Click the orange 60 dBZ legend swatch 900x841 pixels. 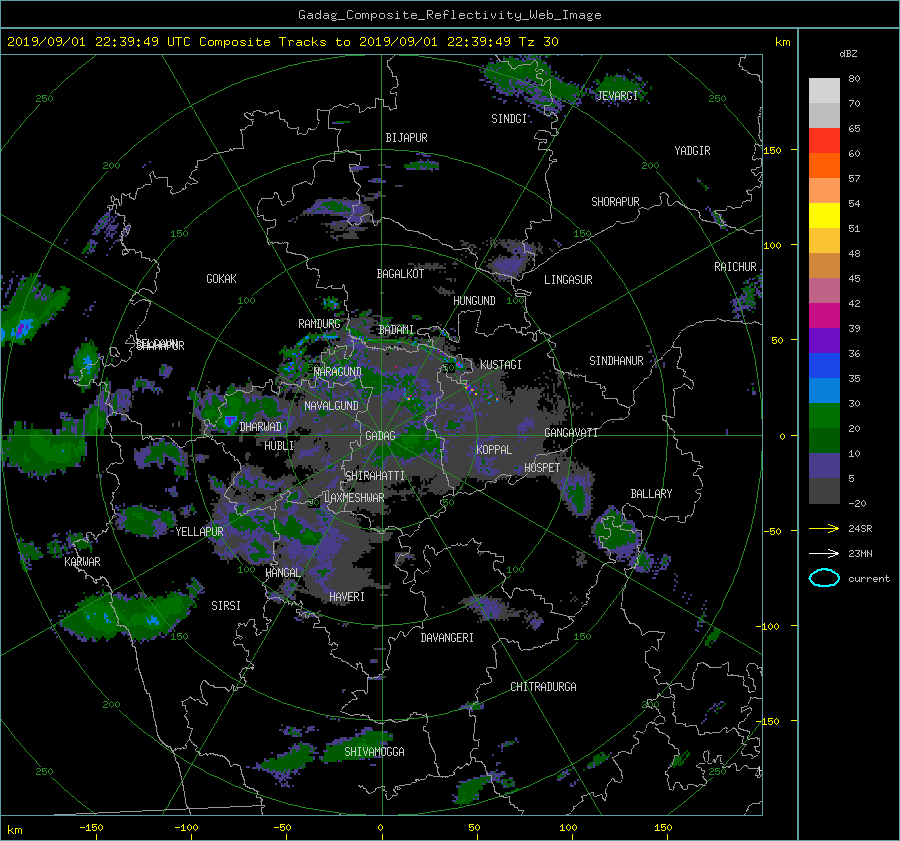[x=824, y=165]
